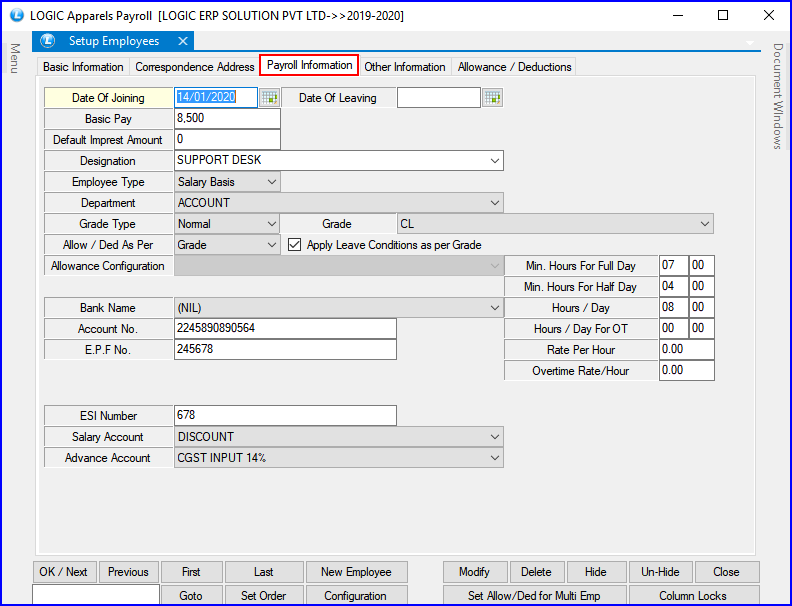Click Min. Hours For Full Day minutes box

[702, 266]
